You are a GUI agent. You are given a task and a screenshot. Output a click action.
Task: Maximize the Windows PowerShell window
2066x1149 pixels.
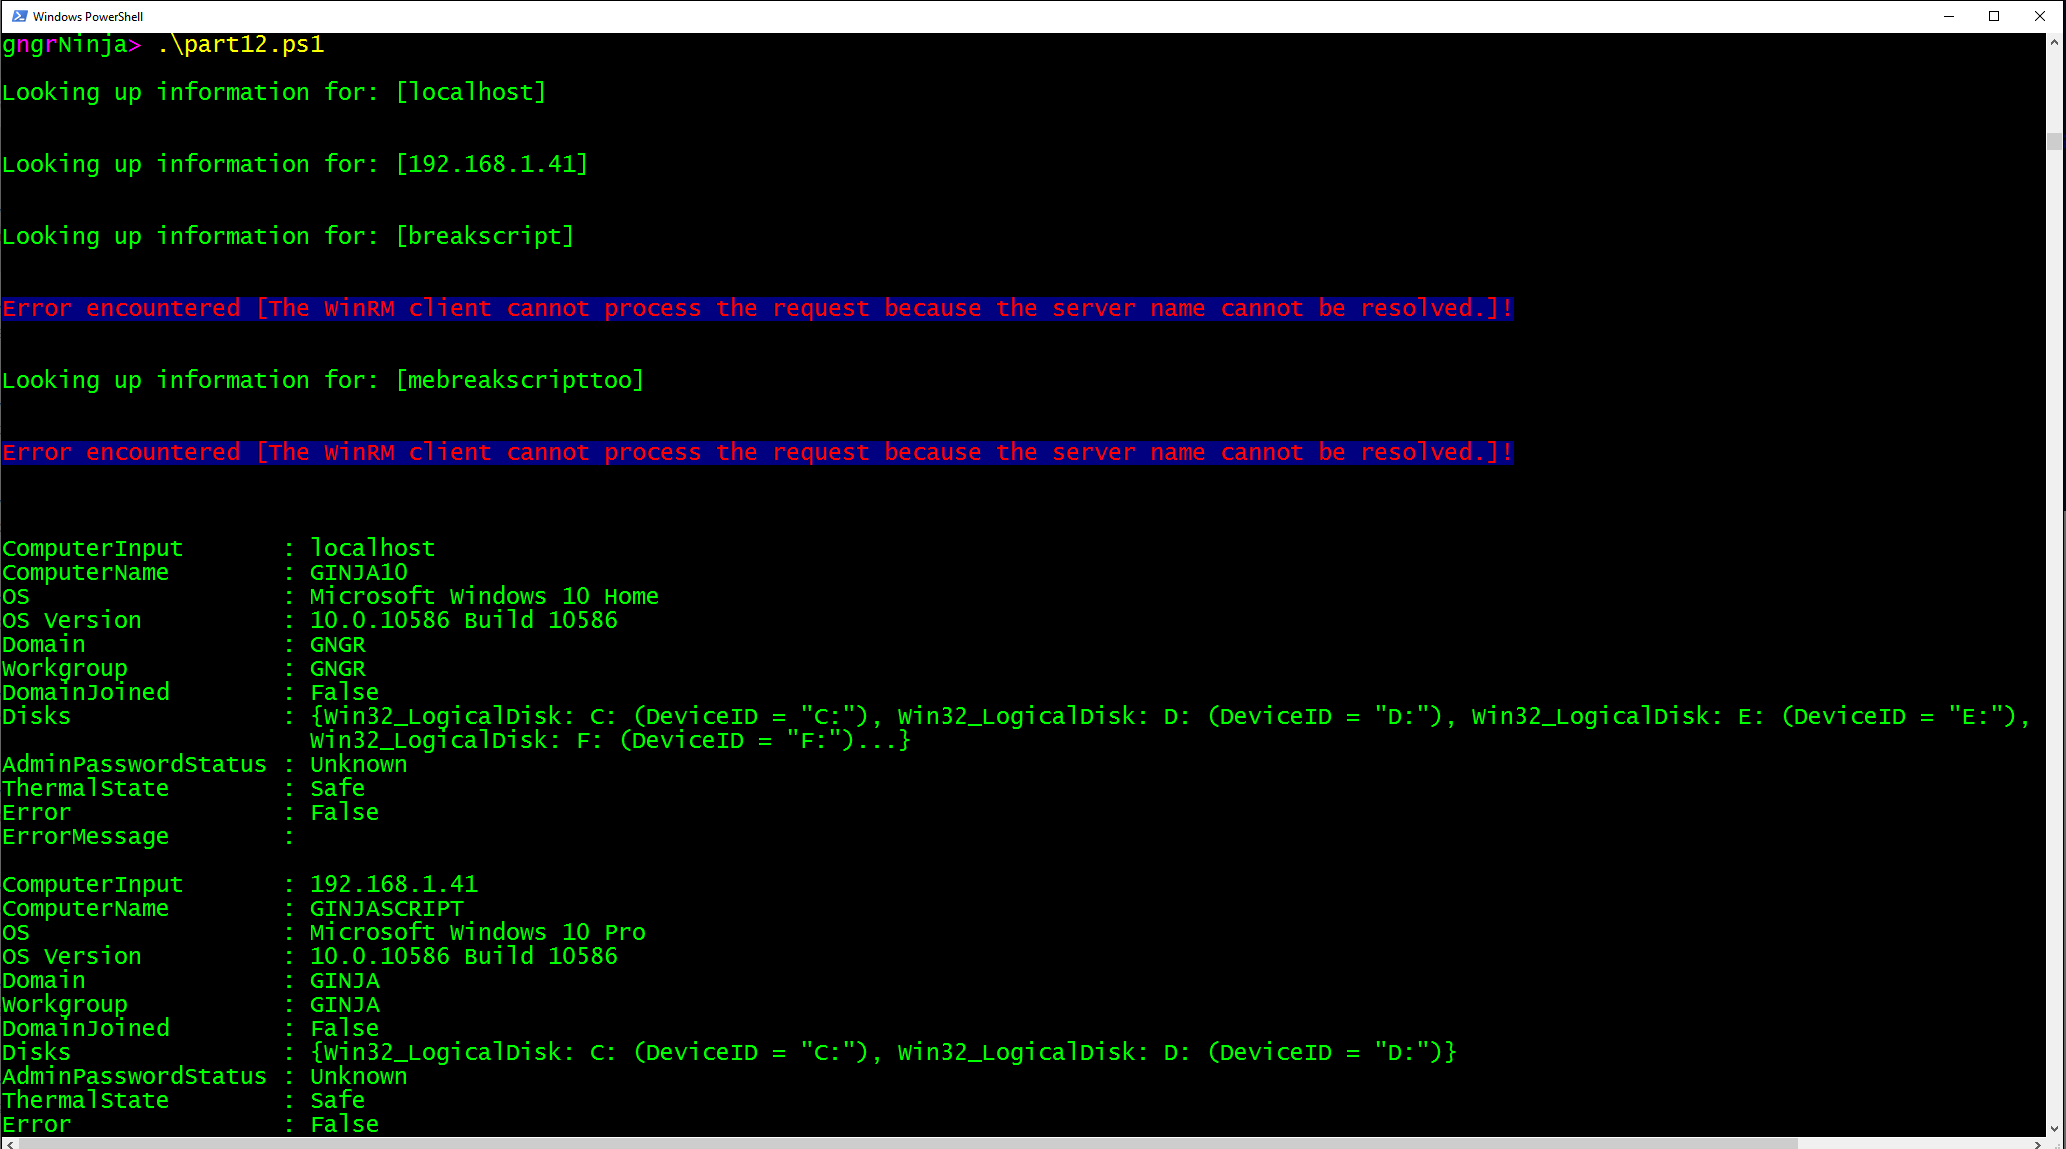click(x=1994, y=16)
